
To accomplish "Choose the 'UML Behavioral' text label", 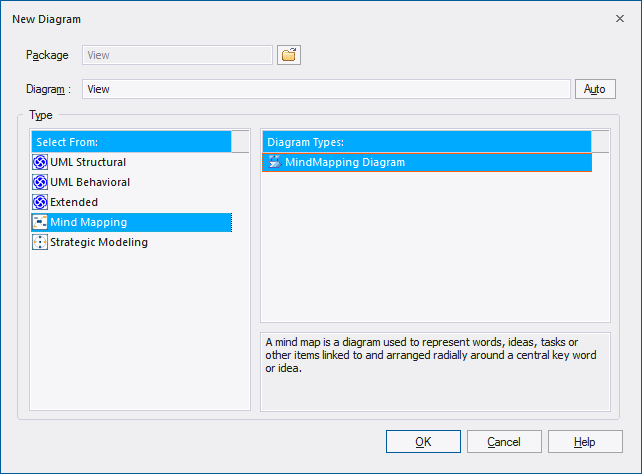I will [x=90, y=182].
